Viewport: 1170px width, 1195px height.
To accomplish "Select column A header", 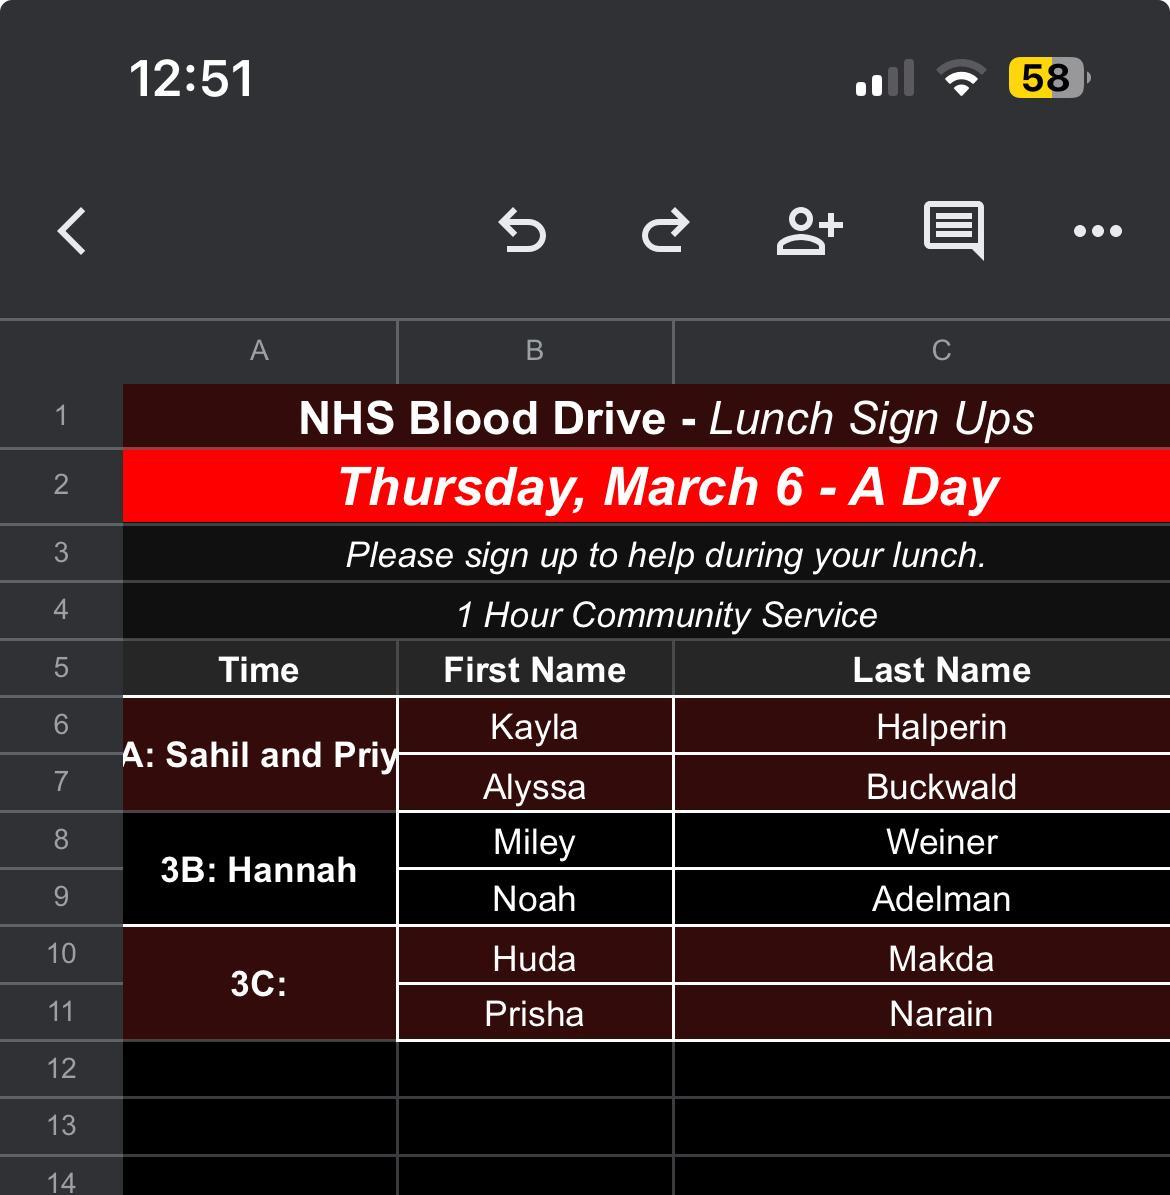I will click(x=259, y=351).
